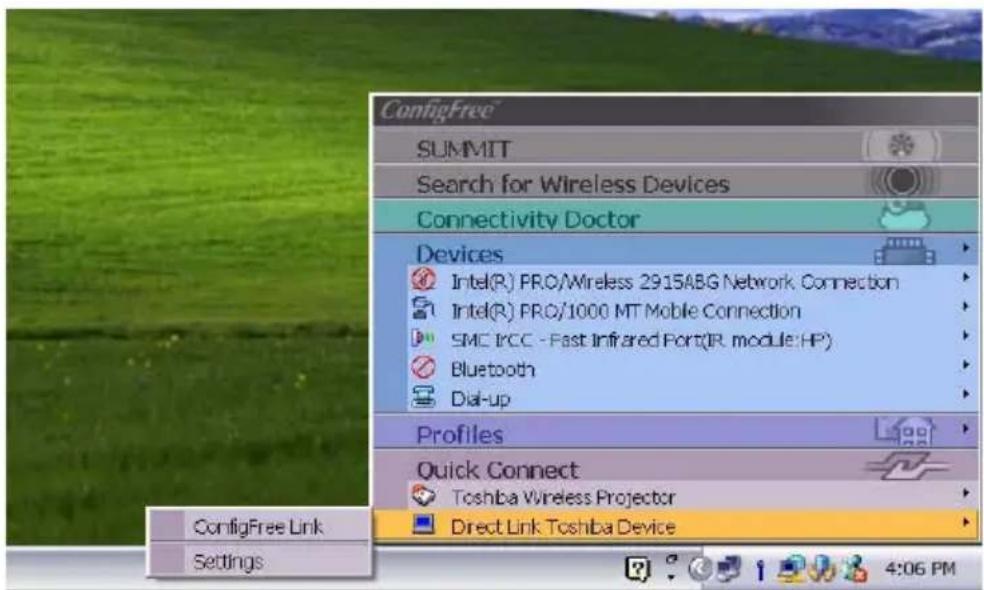Click the Devices network card icon
Screen dimensions: 984x590
coord(904,251)
